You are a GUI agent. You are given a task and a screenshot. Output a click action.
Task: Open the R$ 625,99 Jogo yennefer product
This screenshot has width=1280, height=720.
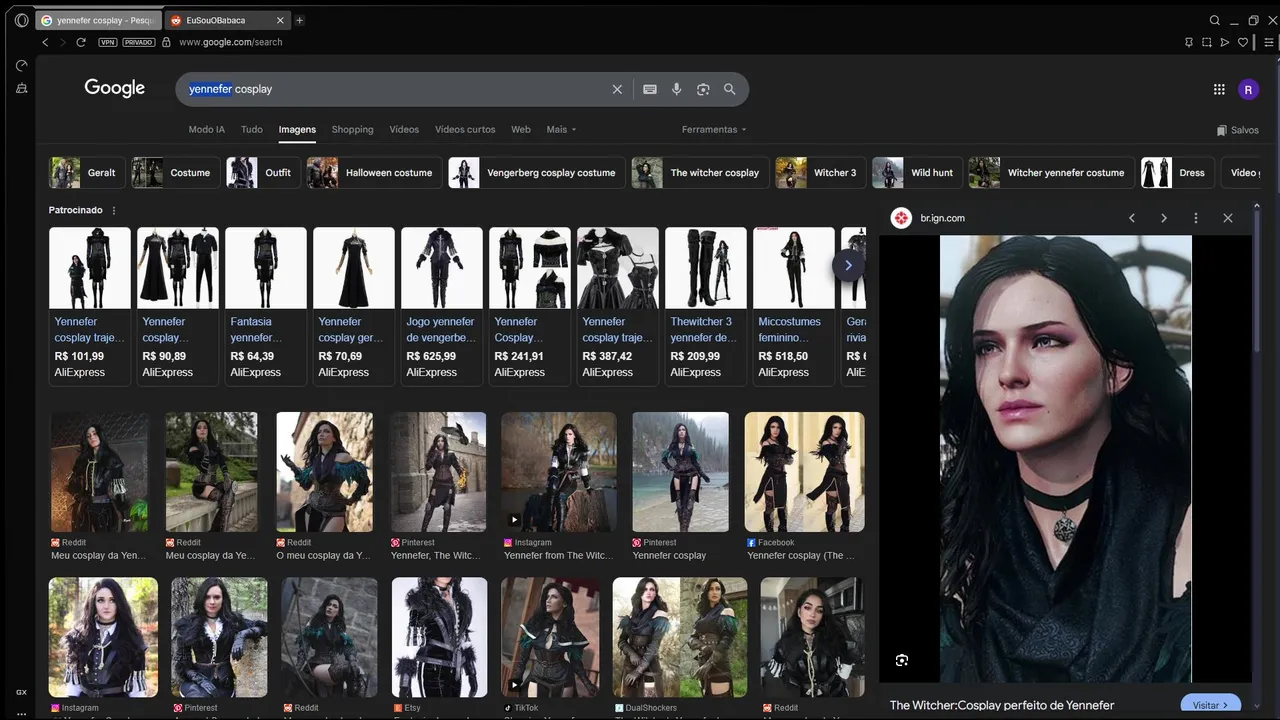coord(442,305)
